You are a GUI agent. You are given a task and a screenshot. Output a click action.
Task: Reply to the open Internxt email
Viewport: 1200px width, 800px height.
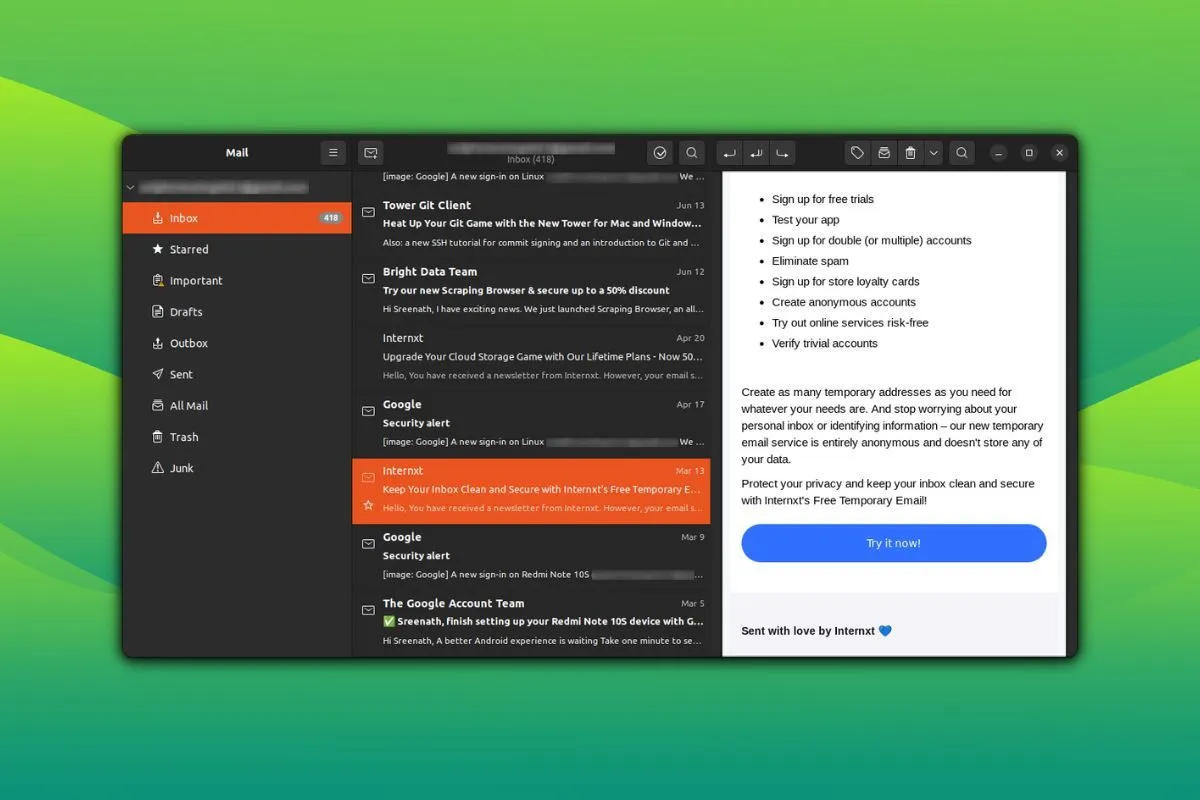[729, 152]
